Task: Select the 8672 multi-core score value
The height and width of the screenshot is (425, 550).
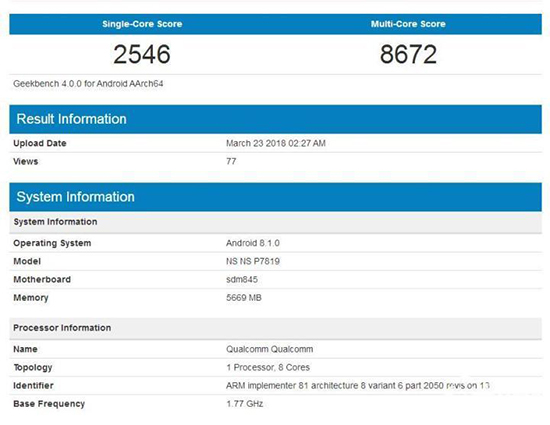Action: pyautogui.click(x=408, y=54)
